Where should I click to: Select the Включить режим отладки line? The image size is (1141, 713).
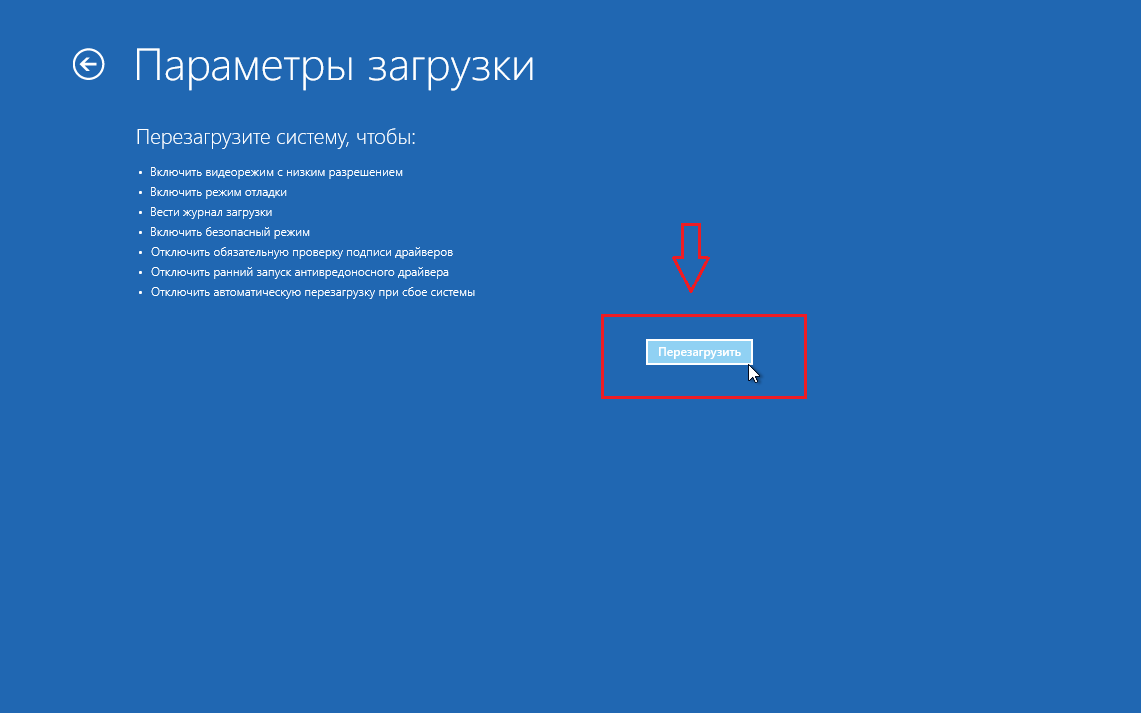coord(218,192)
